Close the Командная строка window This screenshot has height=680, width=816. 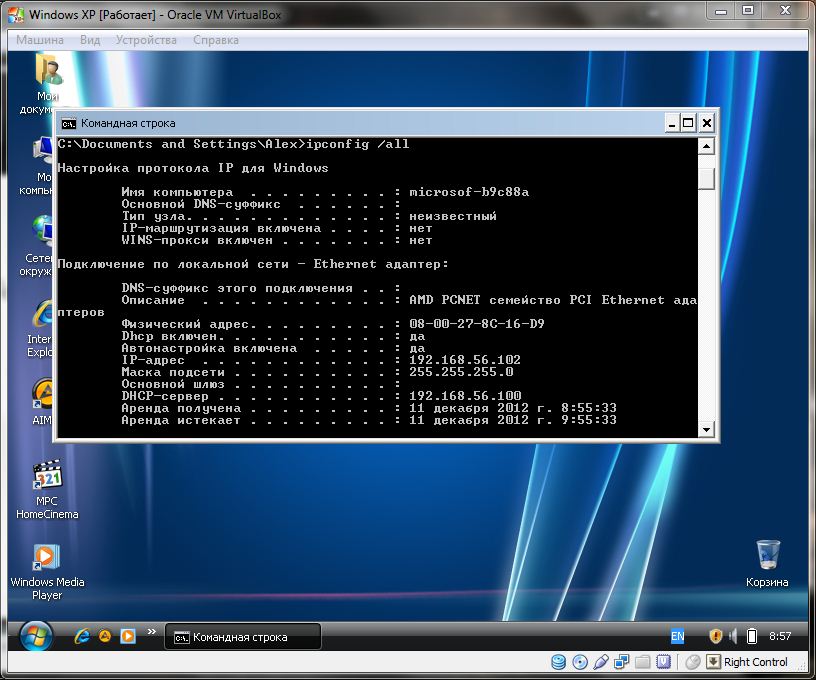click(706, 123)
